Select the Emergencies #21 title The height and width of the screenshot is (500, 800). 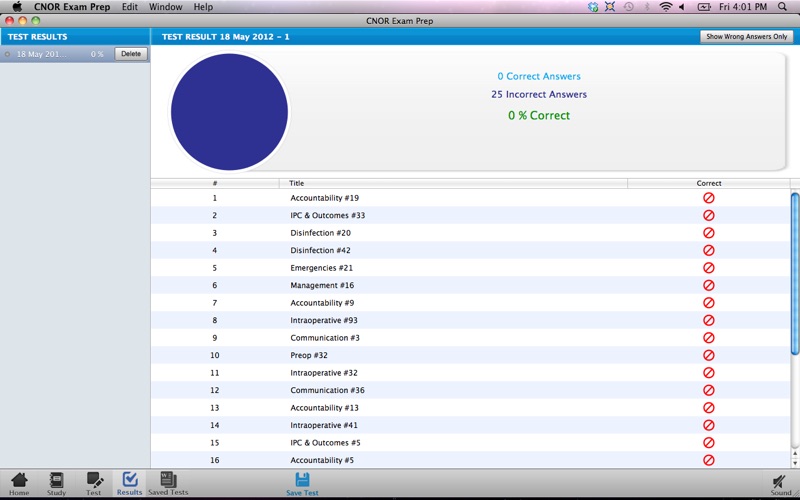[321, 268]
